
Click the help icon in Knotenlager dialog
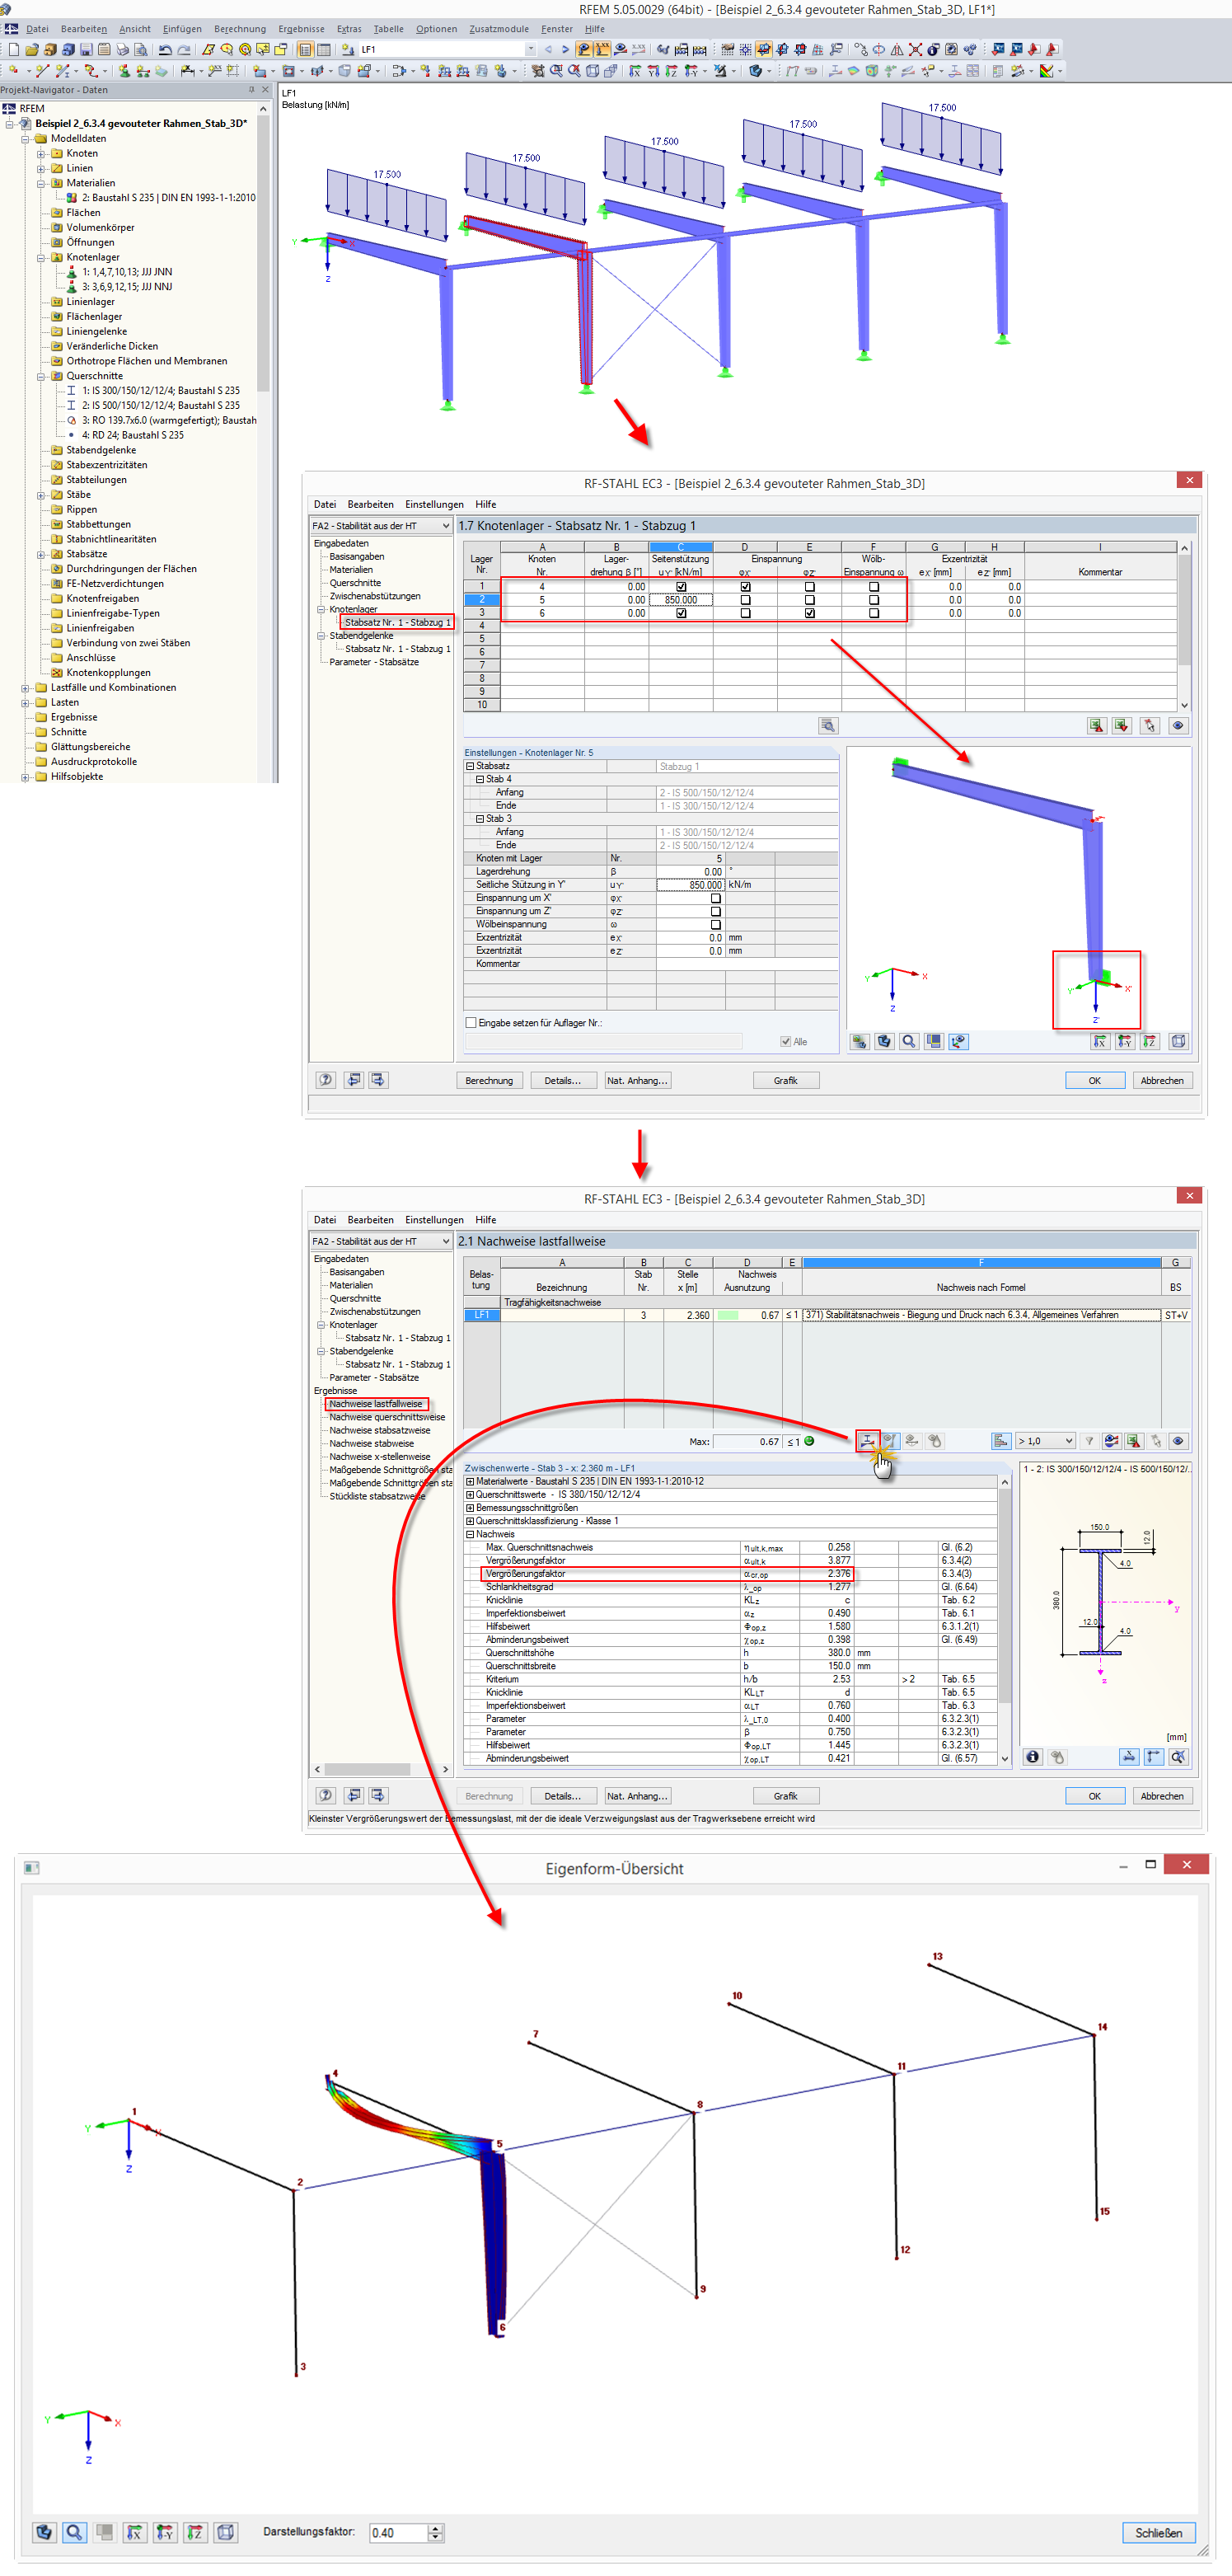pos(326,1080)
